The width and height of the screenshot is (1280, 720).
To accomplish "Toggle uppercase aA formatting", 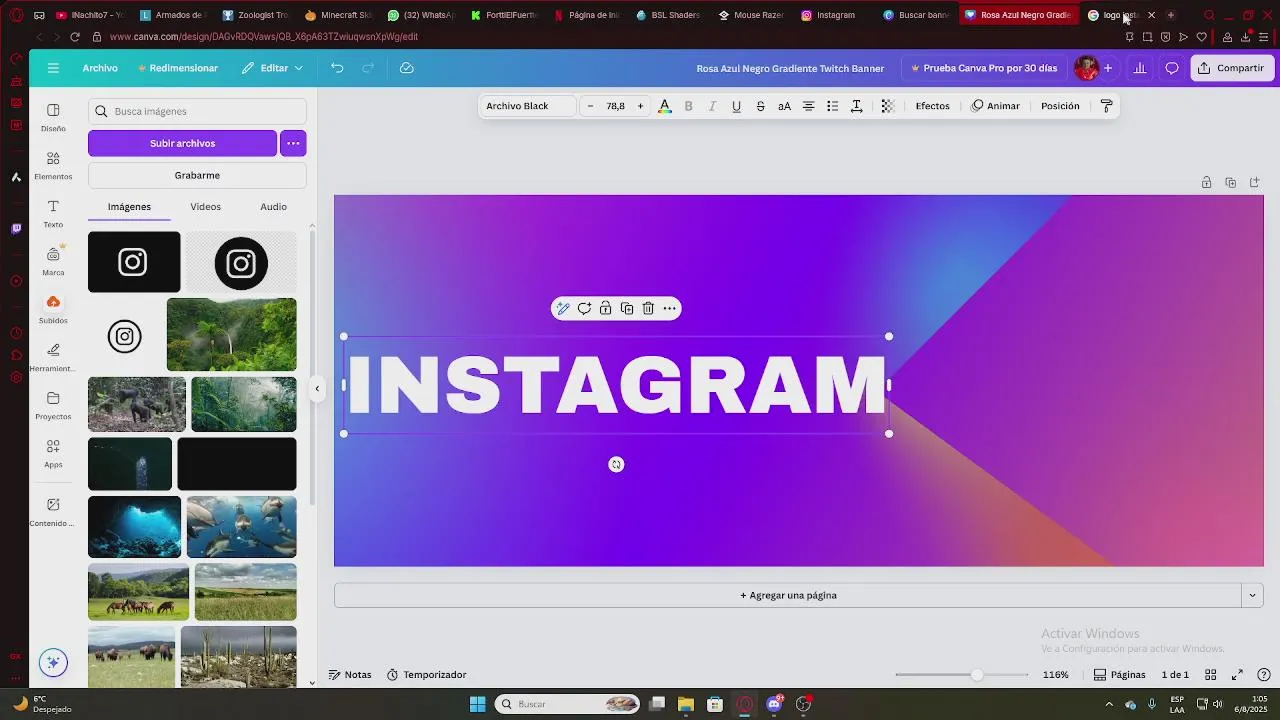I will [784, 106].
